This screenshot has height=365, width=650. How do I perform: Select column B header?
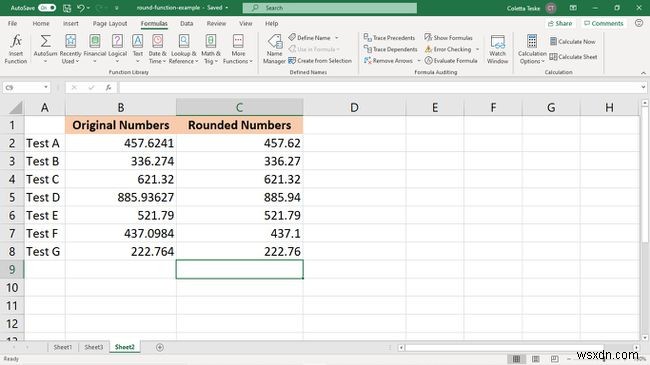click(x=121, y=107)
